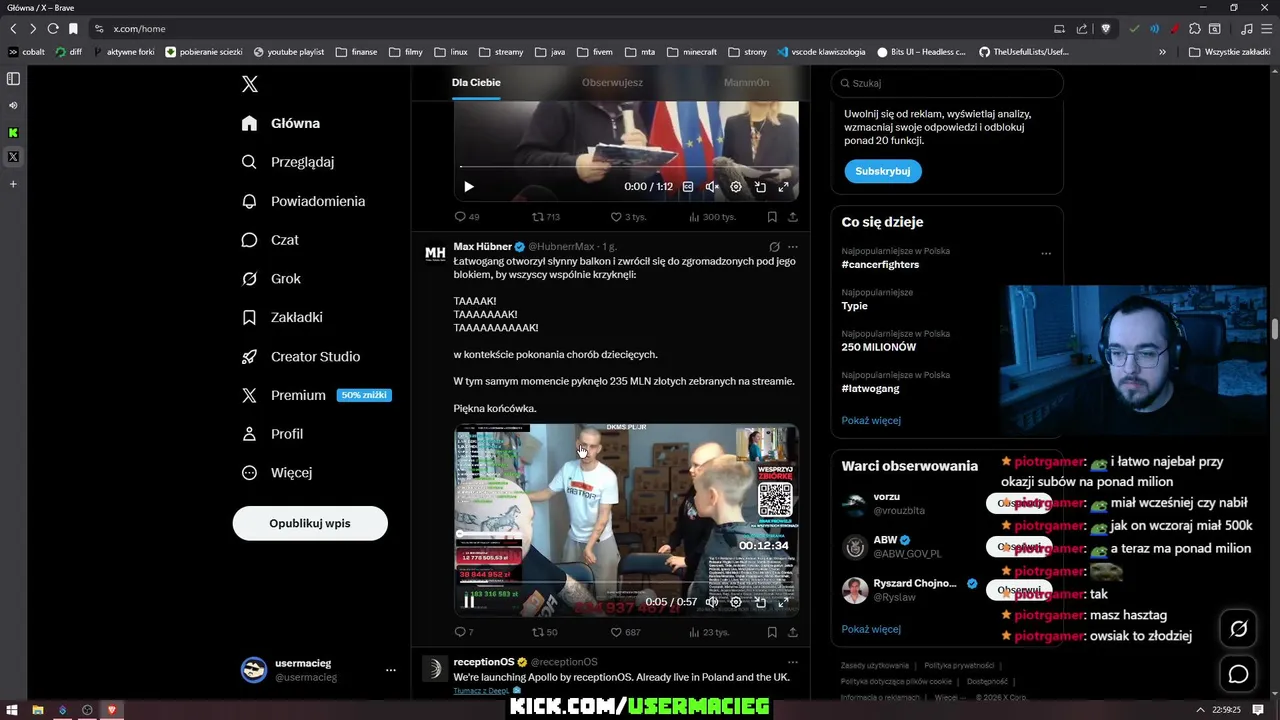
Task: Click Grok icon on Max Hübner post
Action: point(774,246)
